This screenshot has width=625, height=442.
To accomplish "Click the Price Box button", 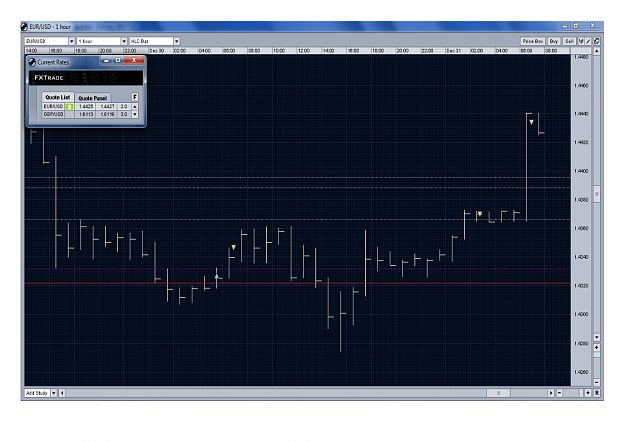I will (533, 41).
